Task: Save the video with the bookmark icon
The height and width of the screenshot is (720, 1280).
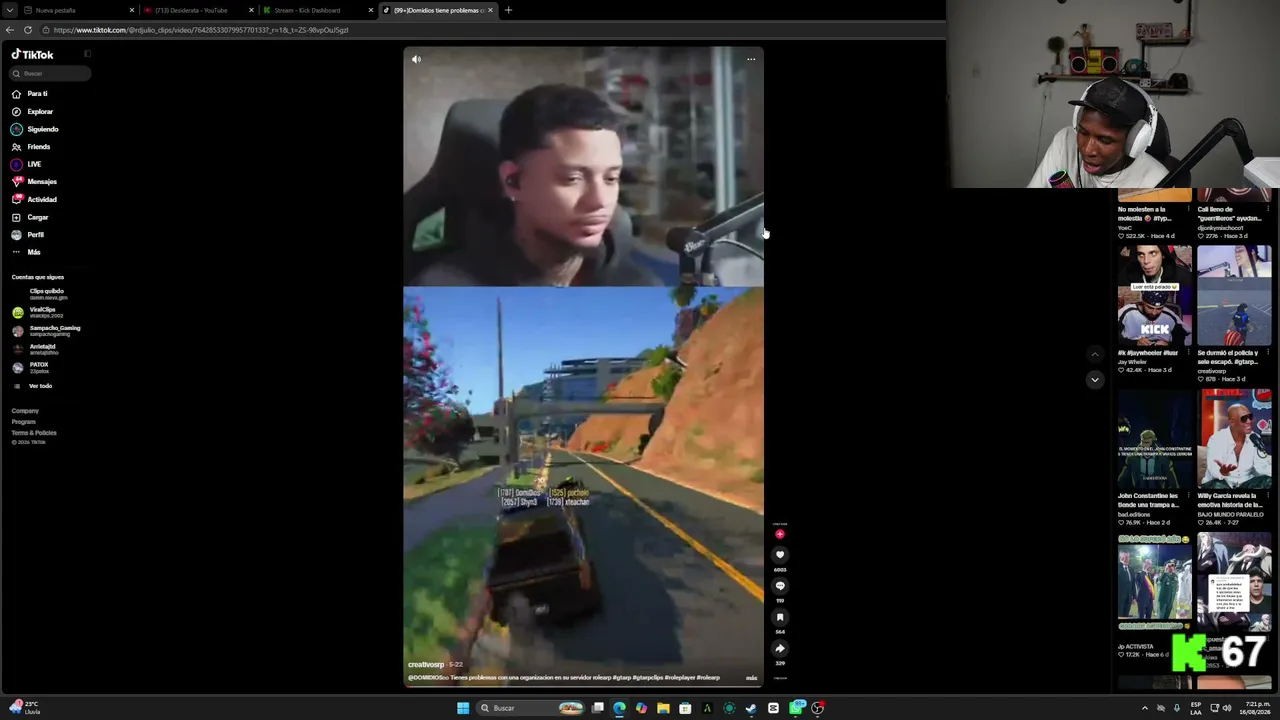Action: tap(780, 617)
